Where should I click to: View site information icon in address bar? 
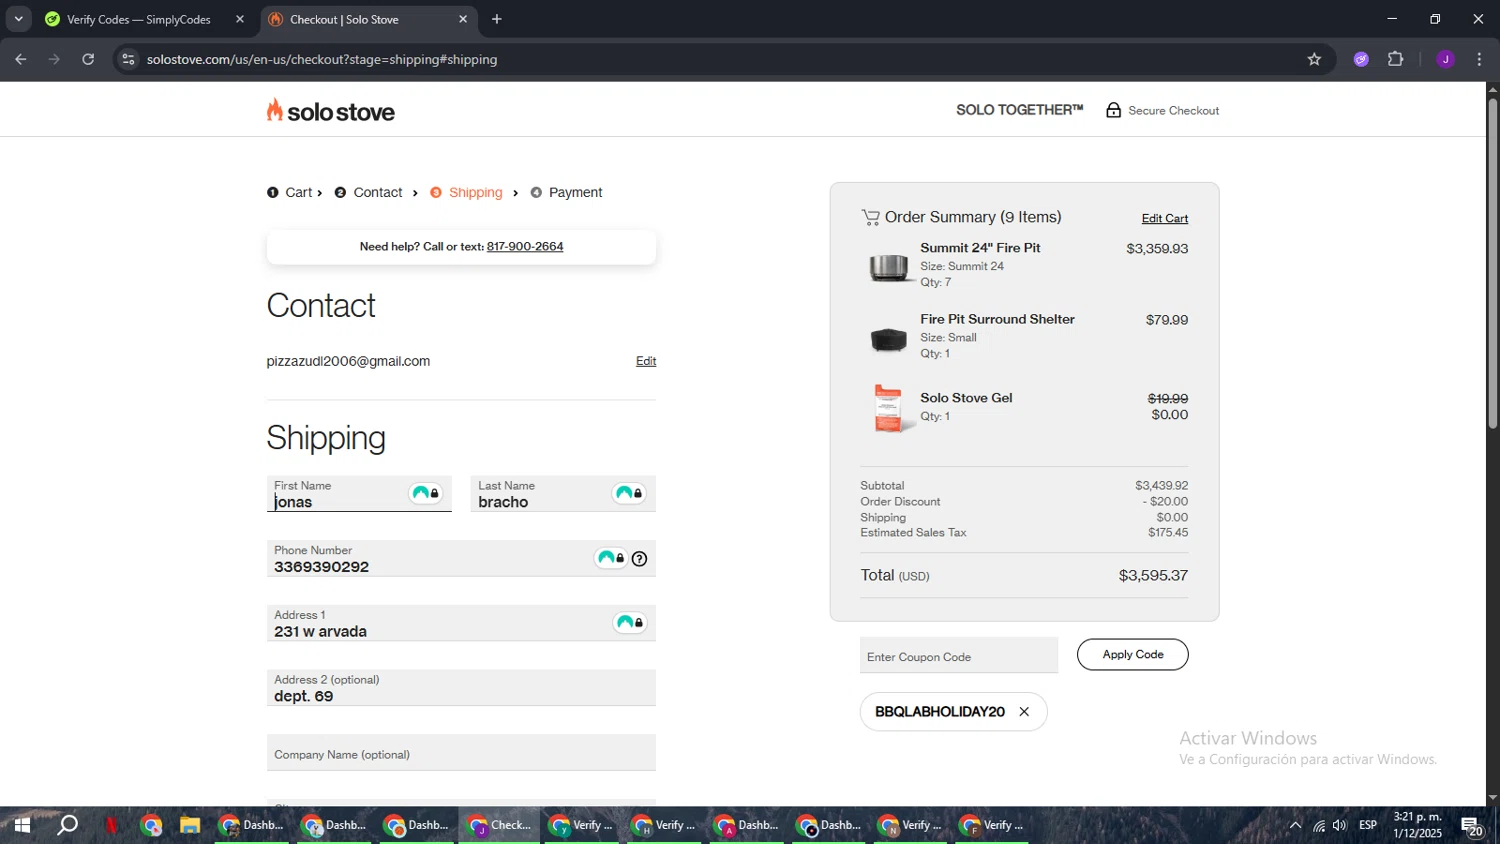[x=127, y=59]
